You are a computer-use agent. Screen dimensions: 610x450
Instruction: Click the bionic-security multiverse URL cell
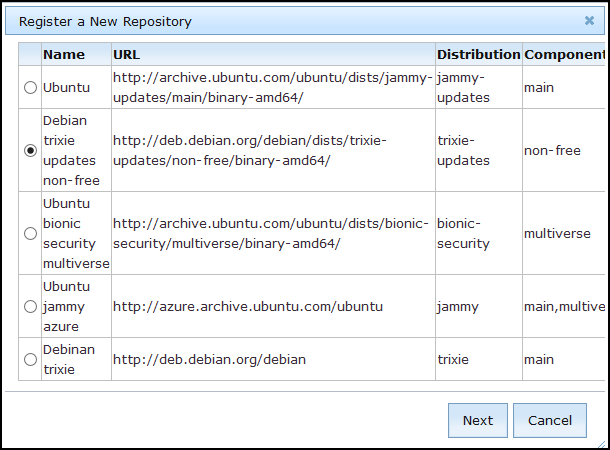point(273,233)
